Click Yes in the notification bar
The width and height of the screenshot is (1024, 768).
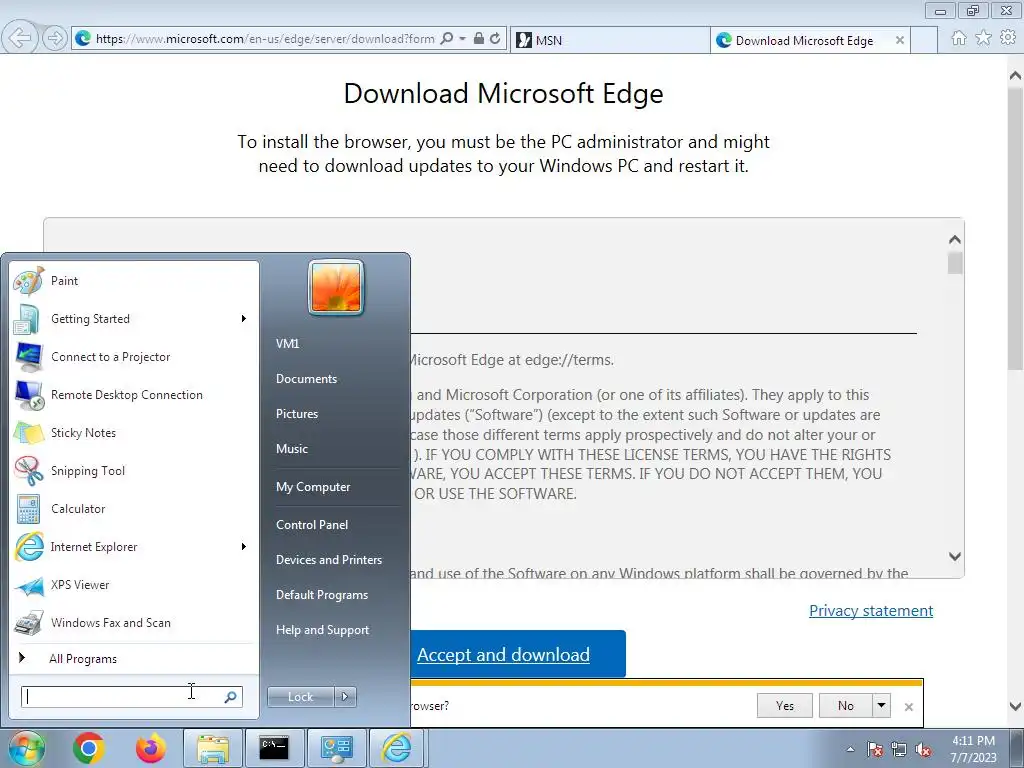tap(784, 705)
